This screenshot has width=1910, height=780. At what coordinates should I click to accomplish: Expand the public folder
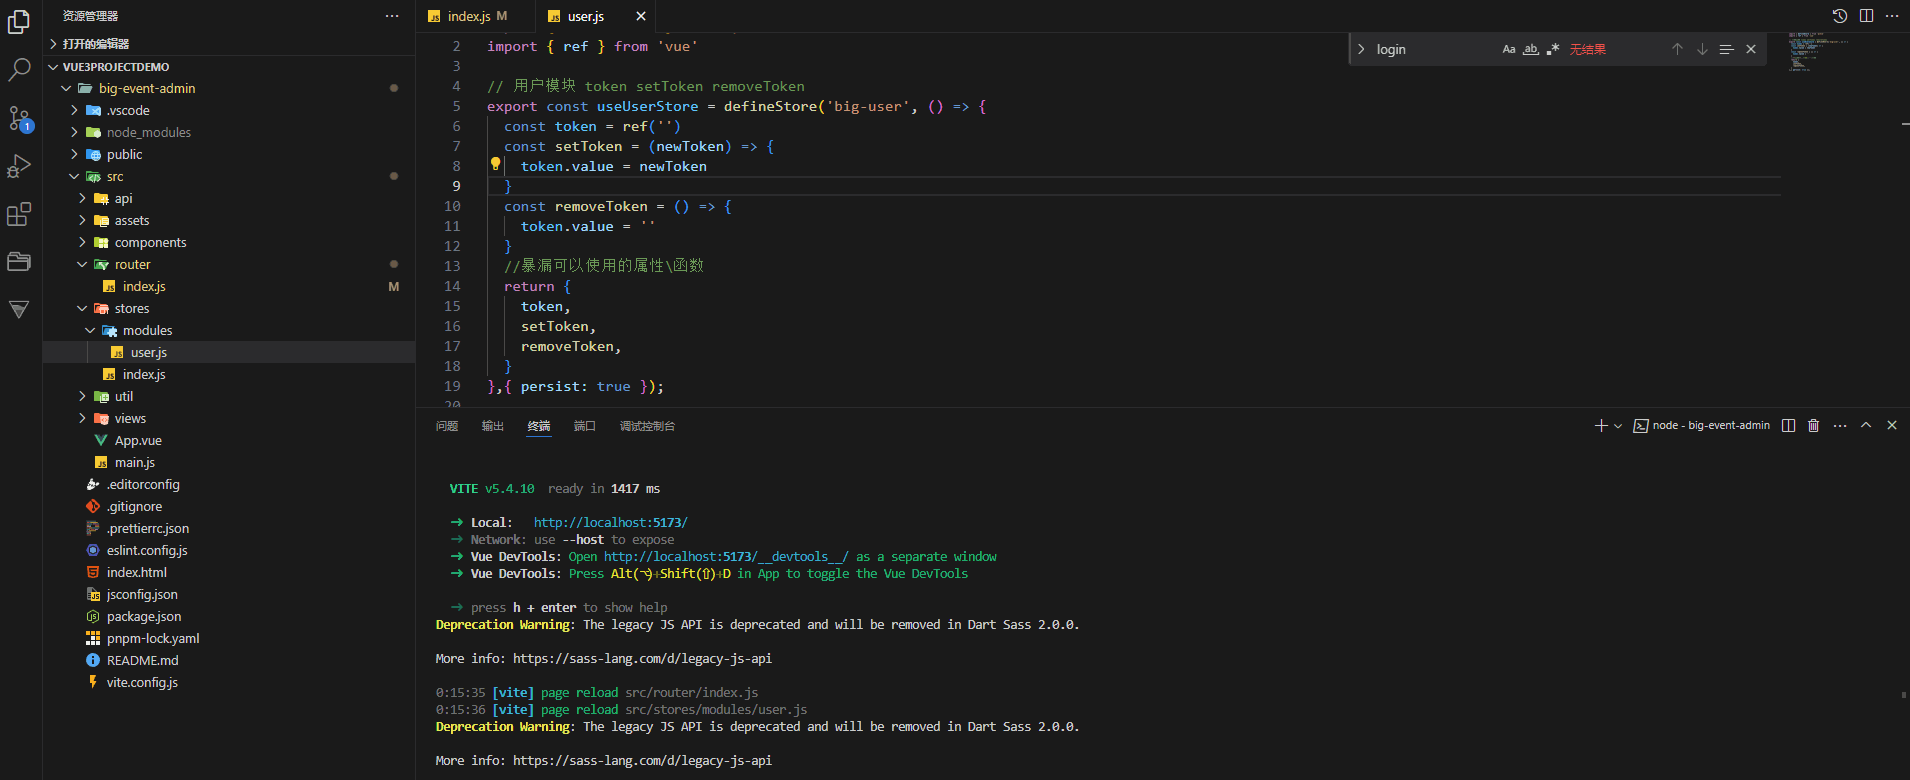229,154
